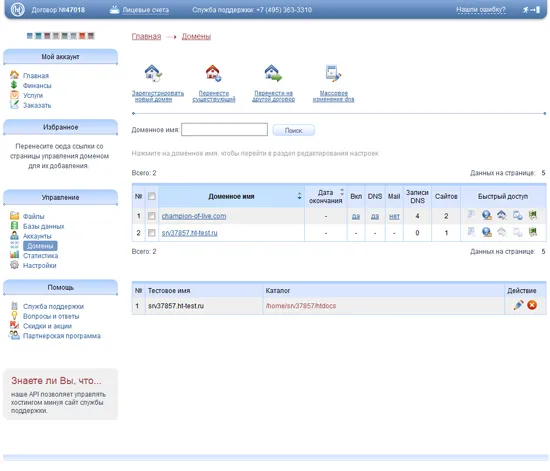Click the support phone number +7 (495) 363-3310
Screen dimensions: 550x471
pos(284,10)
